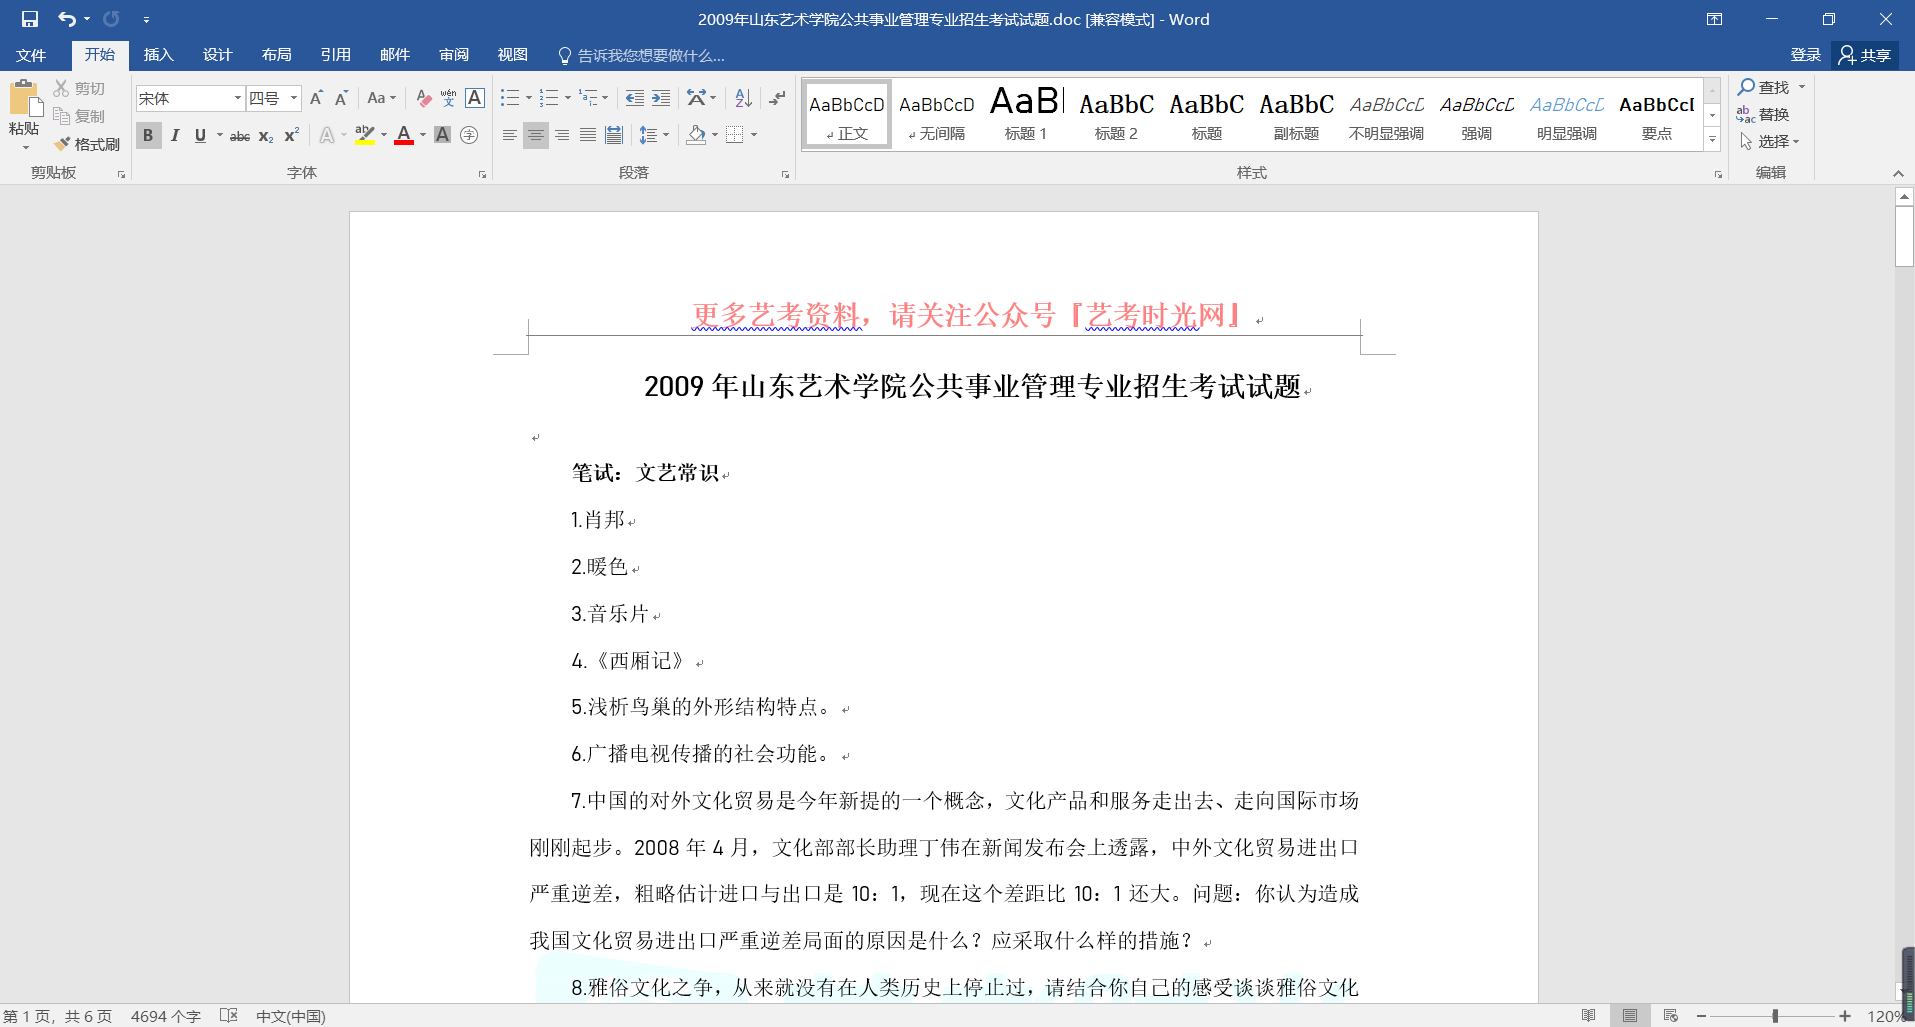
Task: Click the Justify alignment icon
Action: (588, 135)
